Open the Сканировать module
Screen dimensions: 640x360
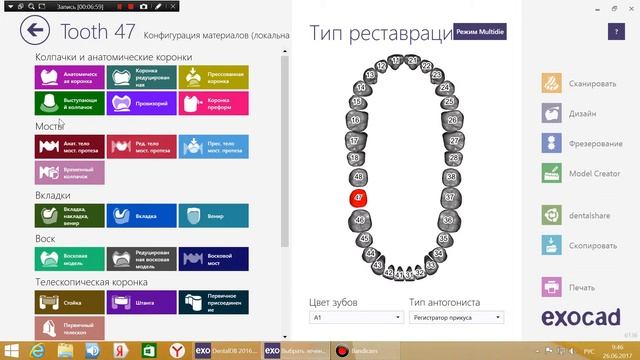[579, 83]
